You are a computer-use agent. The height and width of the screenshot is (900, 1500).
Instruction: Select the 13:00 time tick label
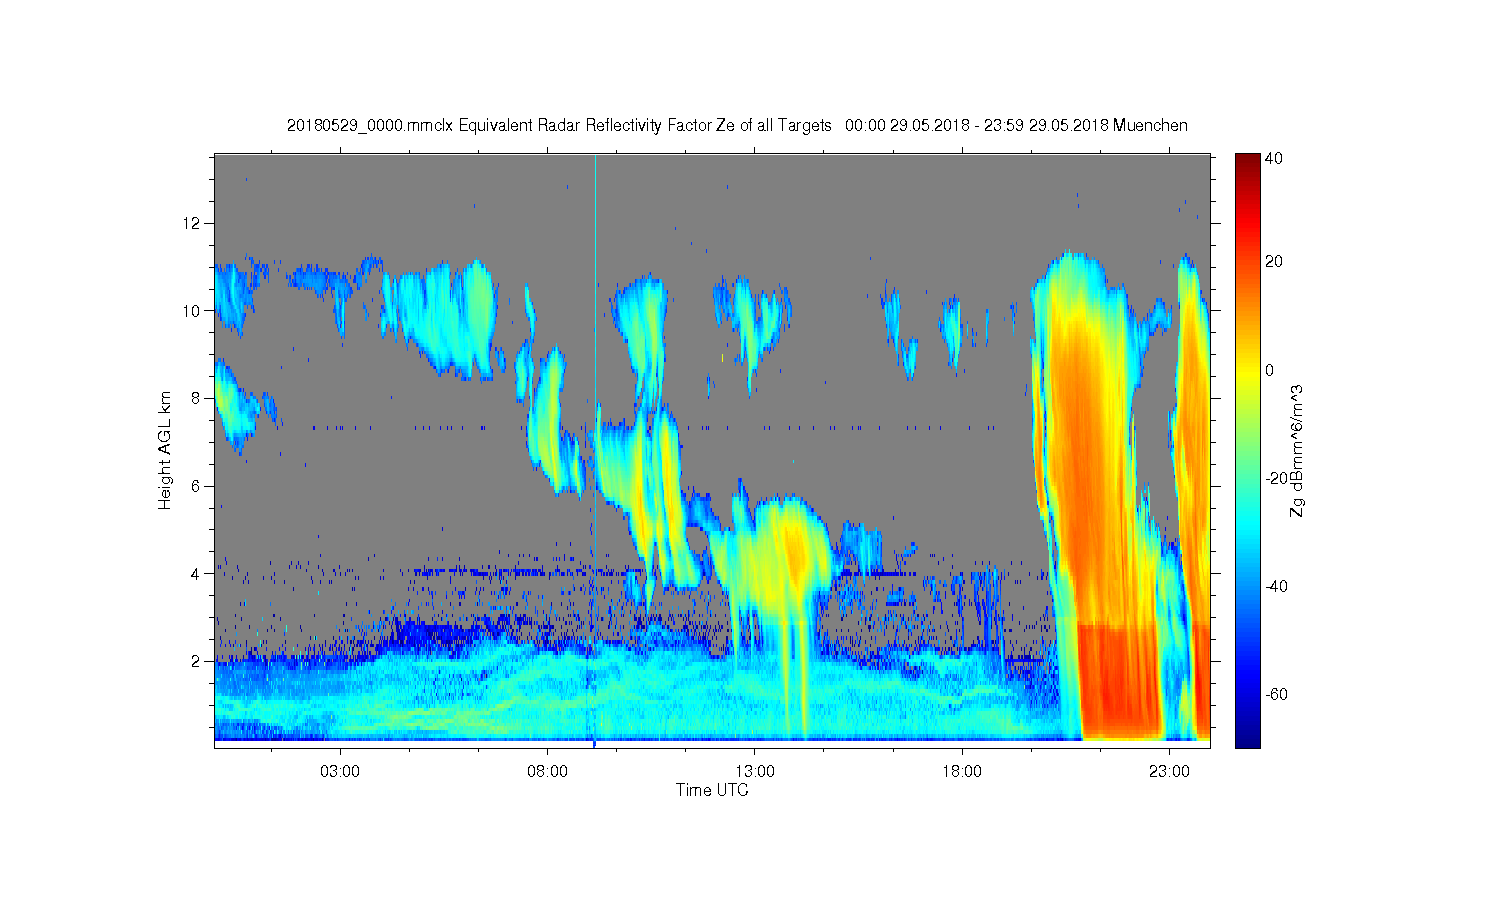click(755, 771)
